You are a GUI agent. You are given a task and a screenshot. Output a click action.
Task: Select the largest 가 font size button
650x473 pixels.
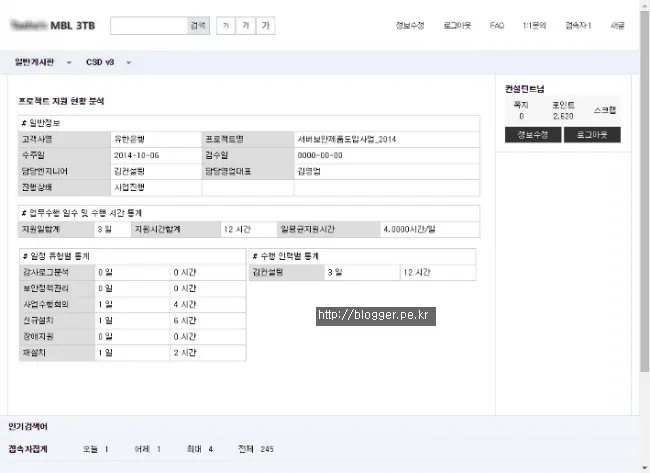(266, 26)
